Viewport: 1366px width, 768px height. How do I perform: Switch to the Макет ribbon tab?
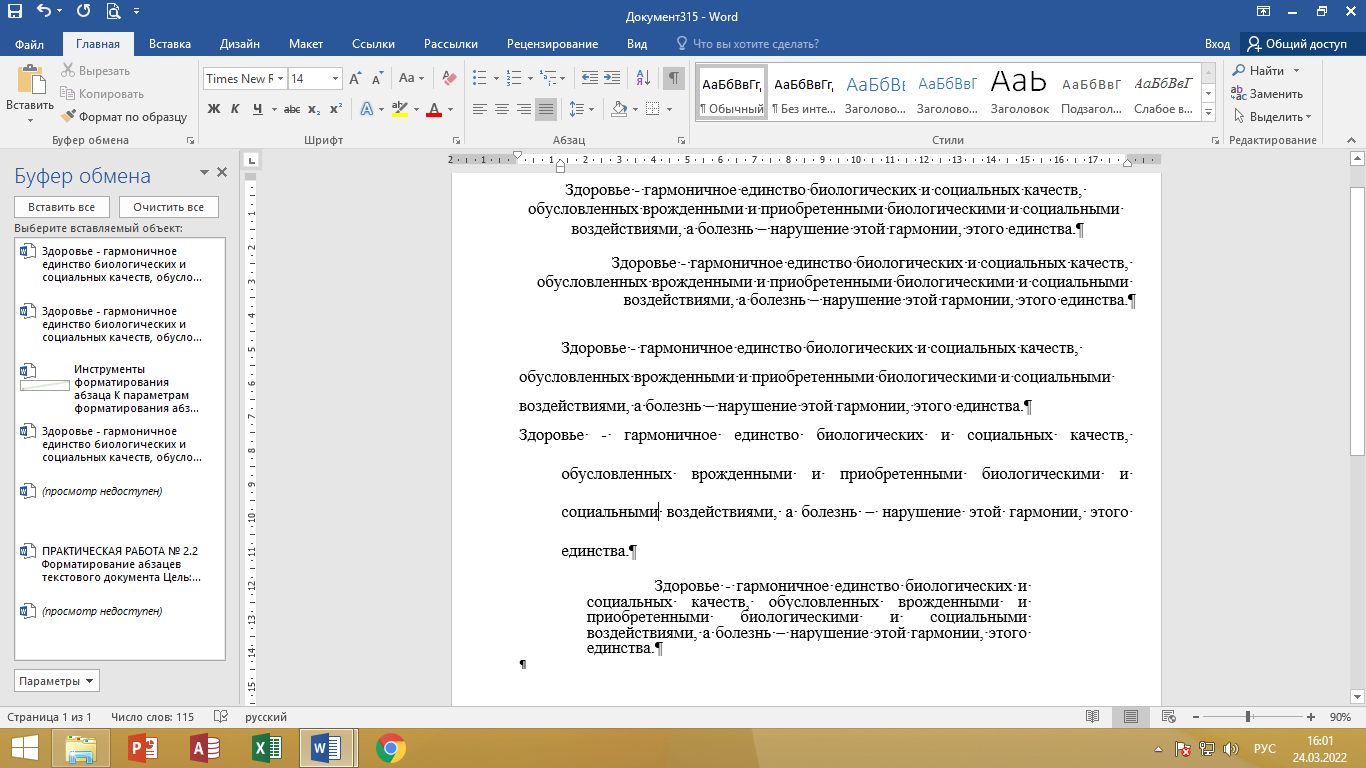(306, 44)
